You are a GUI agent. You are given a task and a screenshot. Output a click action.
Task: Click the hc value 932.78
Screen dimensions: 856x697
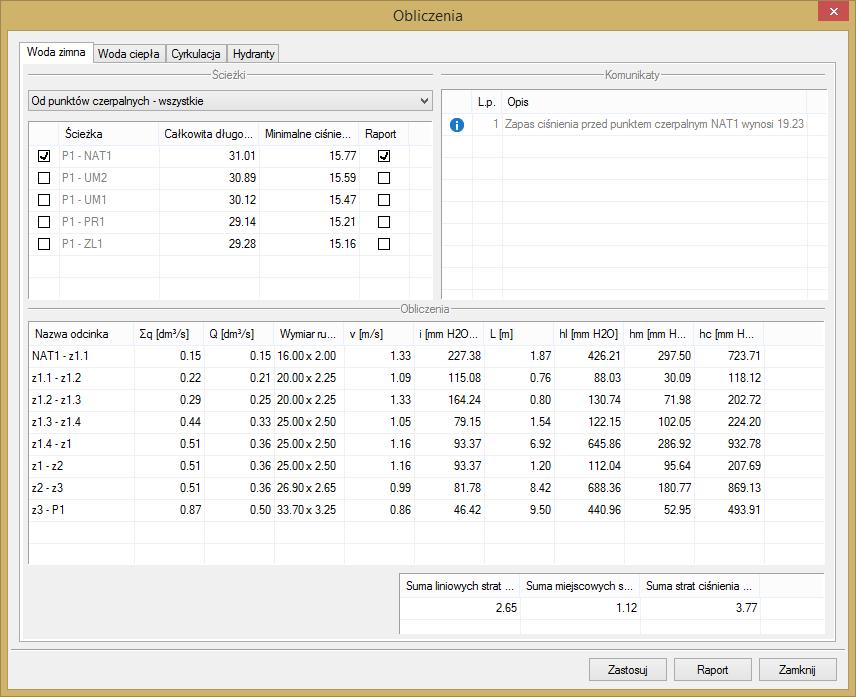tap(744, 444)
